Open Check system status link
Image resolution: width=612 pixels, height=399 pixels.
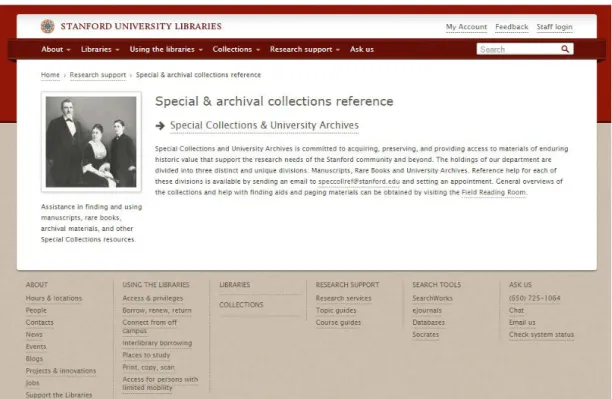(x=541, y=335)
